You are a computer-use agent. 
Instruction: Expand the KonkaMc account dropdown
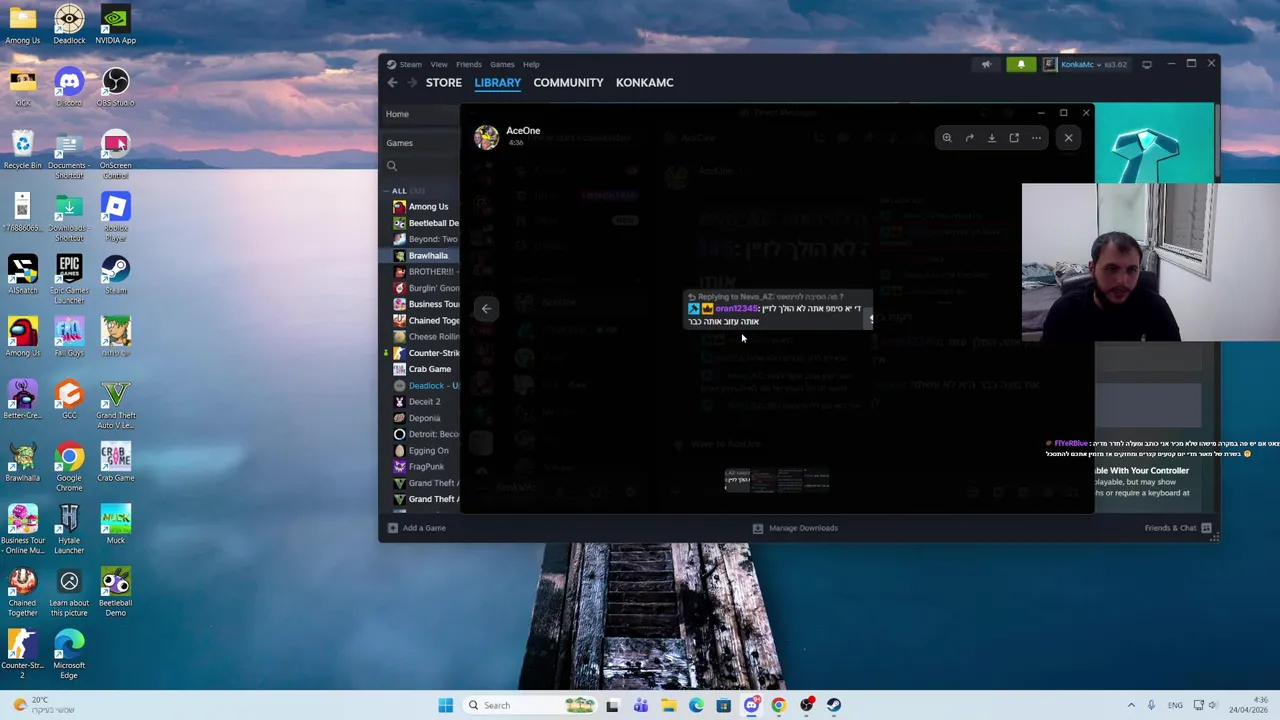tap(1087, 65)
